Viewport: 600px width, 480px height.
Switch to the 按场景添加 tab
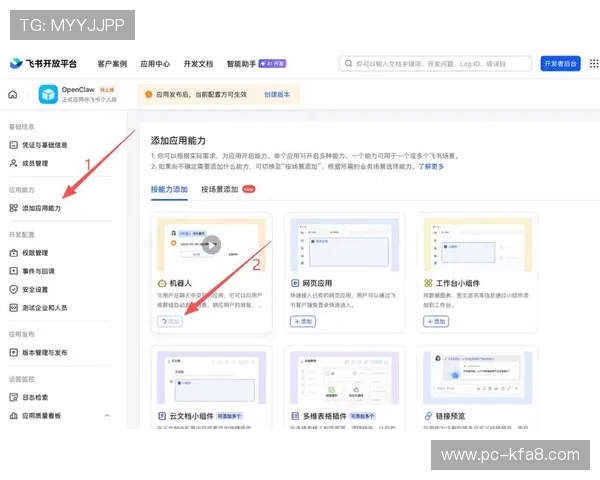click(220, 189)
